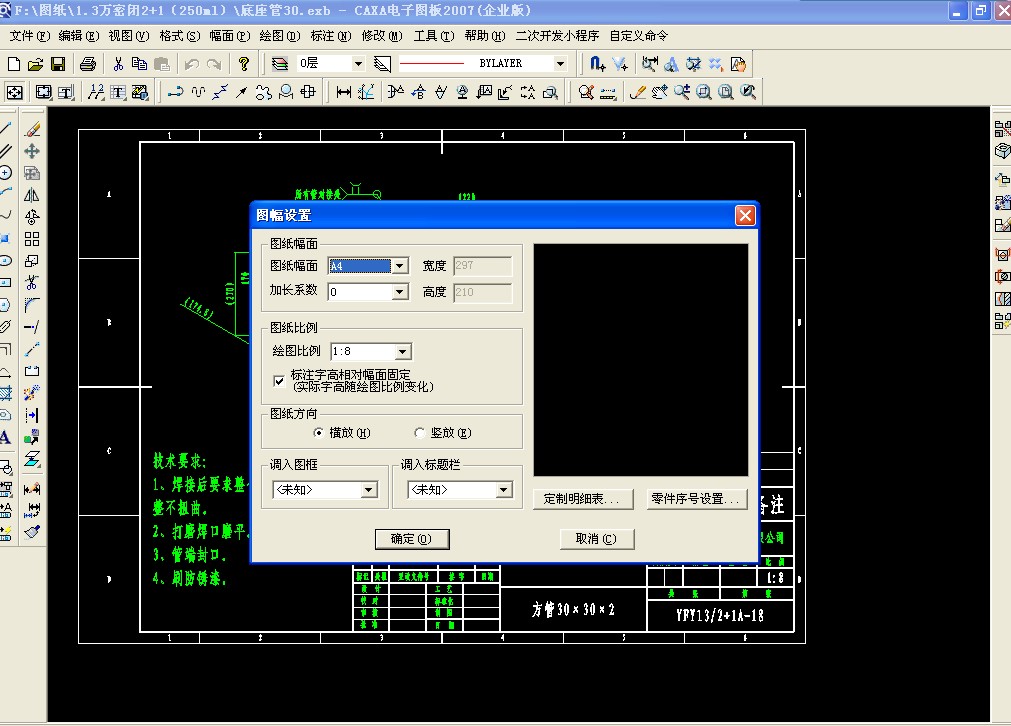Image resolution: width=1011 pixels, height=726 pixels.
Task: Click the New file icon
Action: tap(14, 64)
